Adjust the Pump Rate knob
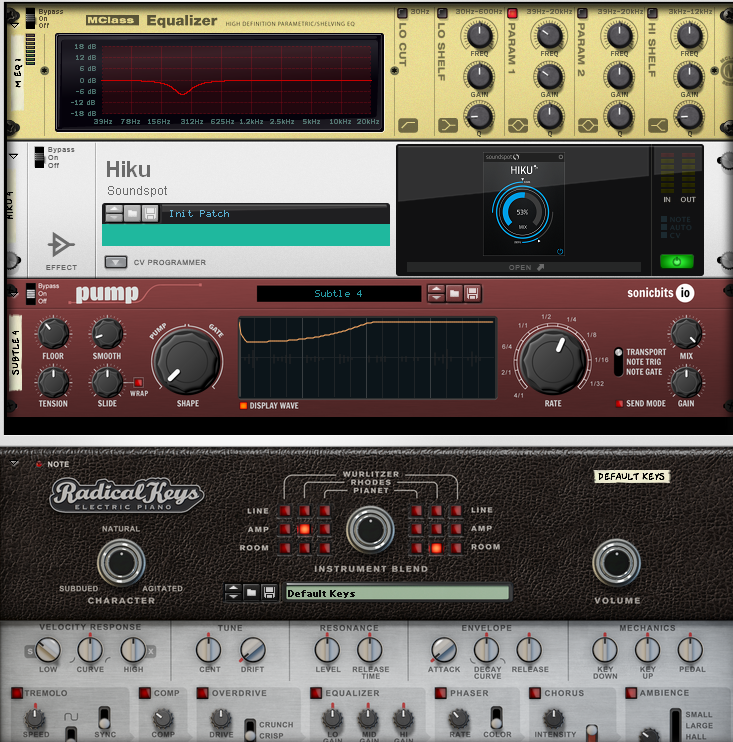The height and width of the screenshot is (742, 733). pyautogui.click(x=552, y=362)
